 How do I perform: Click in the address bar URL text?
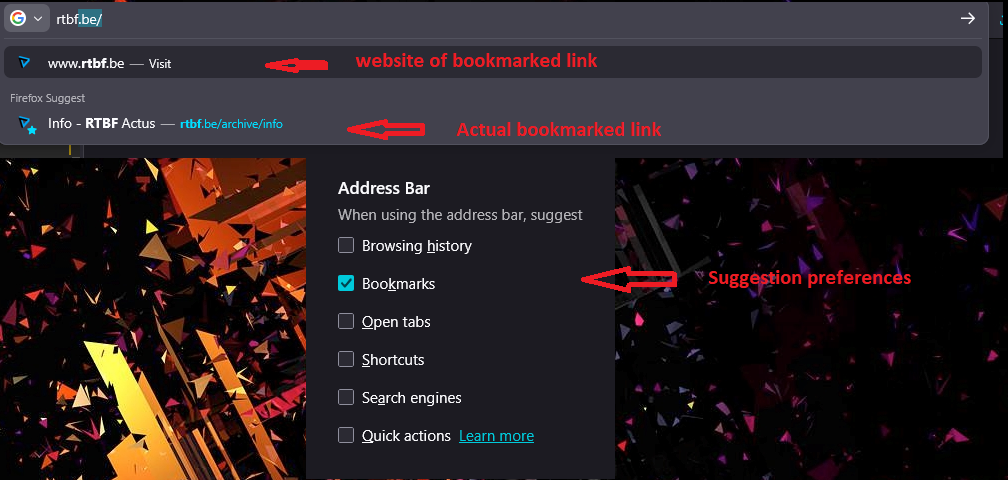80,19
